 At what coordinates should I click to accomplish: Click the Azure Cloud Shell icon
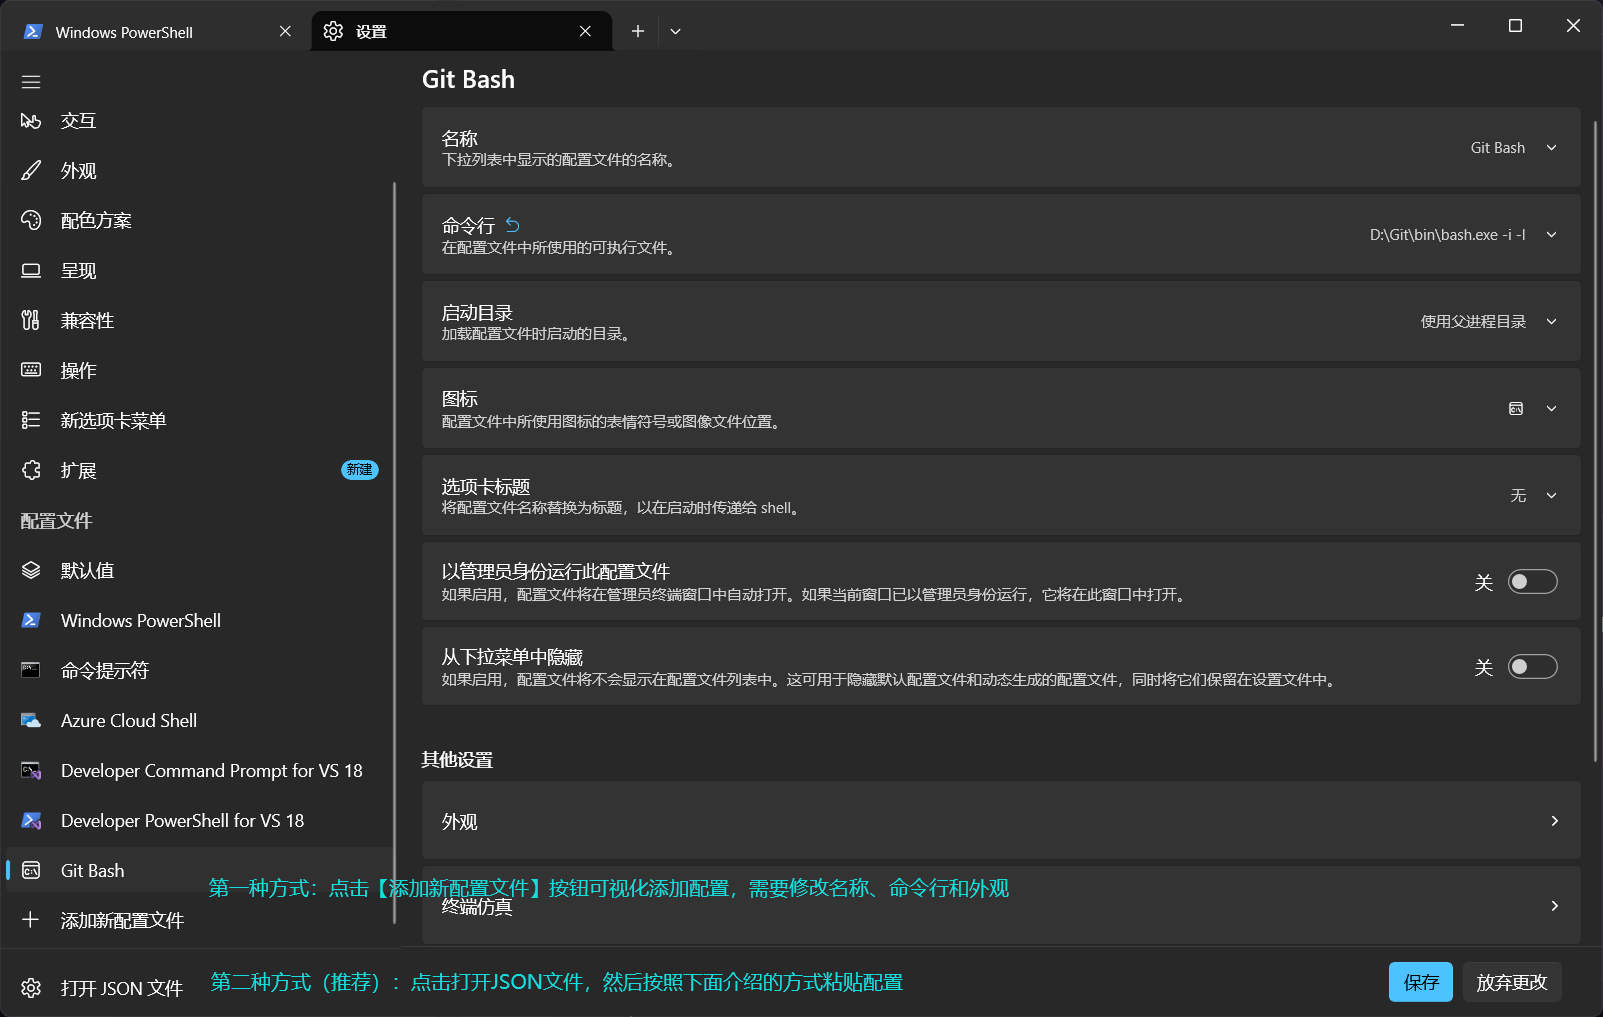pos(31,721)
